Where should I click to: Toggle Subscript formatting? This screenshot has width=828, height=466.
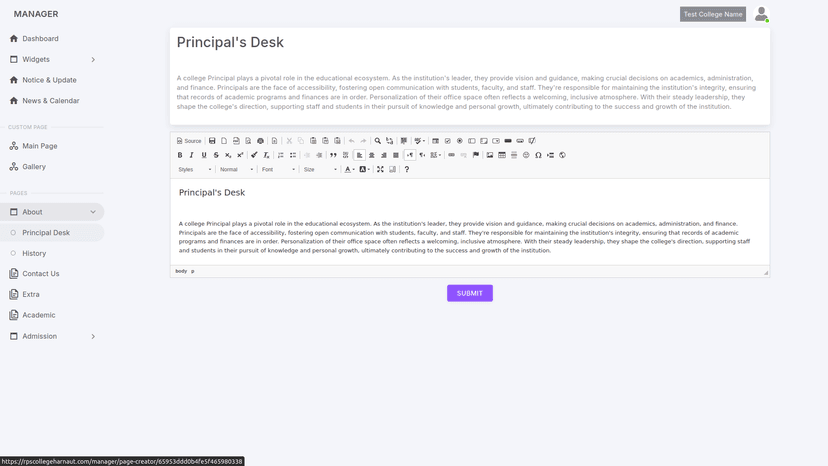228,155
